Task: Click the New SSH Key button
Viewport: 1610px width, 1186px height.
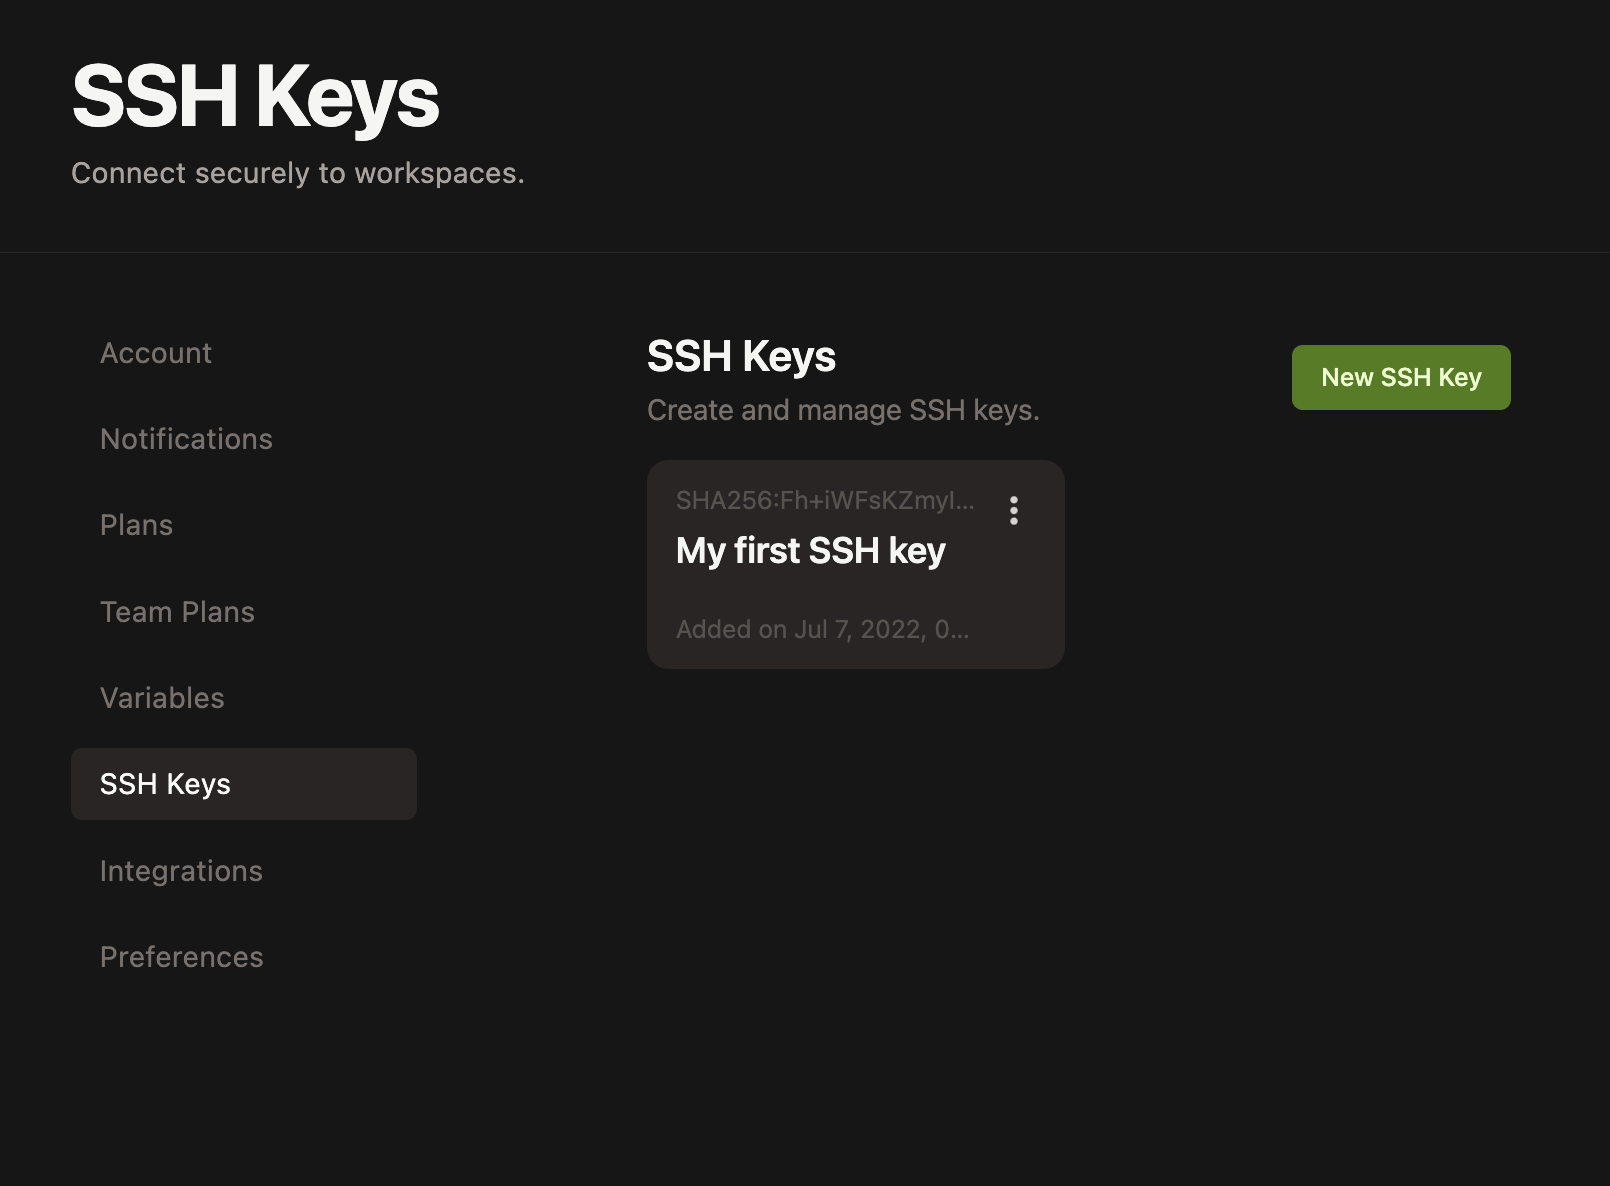Action: (x=1400, y=377)
